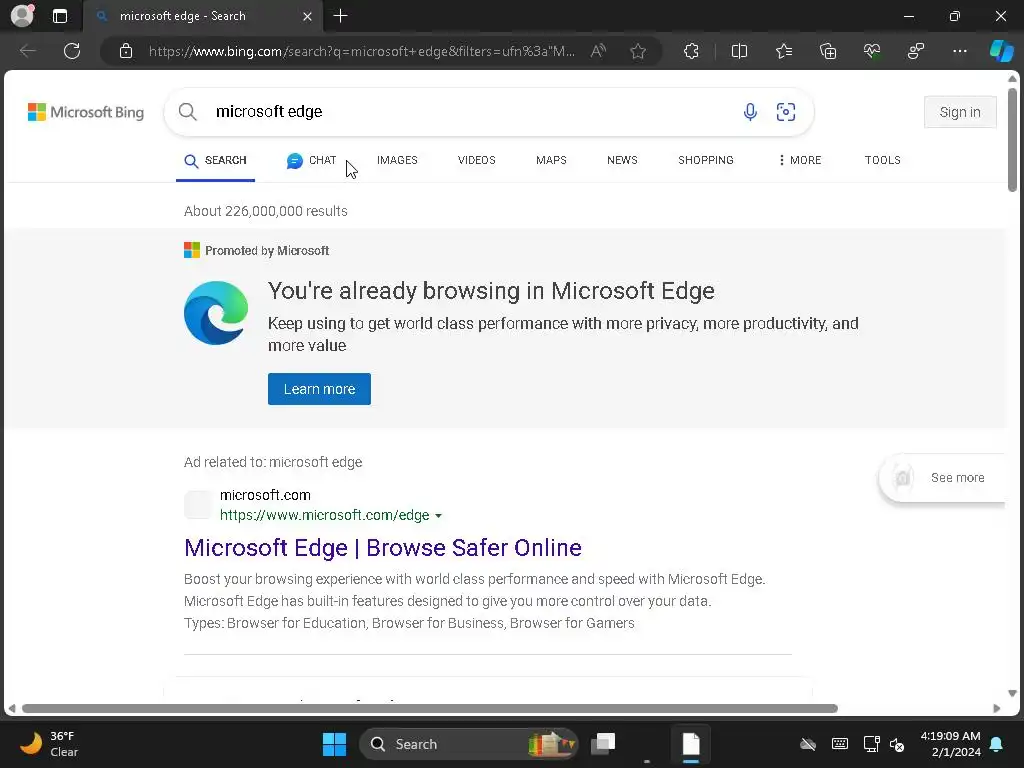
Task: Switch to the NEWS tab
Action: 622,160
